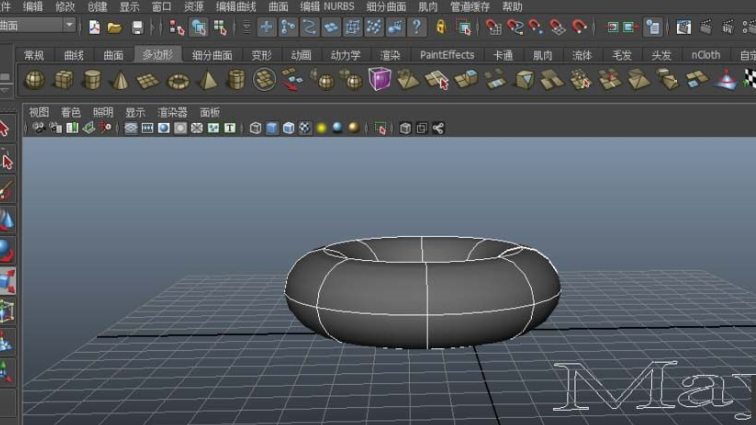Open scene using the folder icon
This screenshot has width=756, height=425.
click(115, 27)
